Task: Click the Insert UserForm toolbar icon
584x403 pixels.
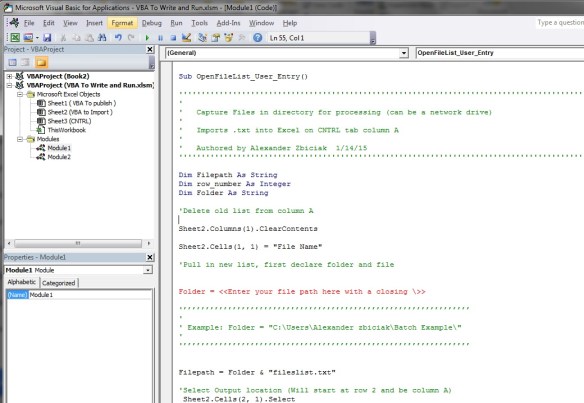Action: (x=28, y=38)
